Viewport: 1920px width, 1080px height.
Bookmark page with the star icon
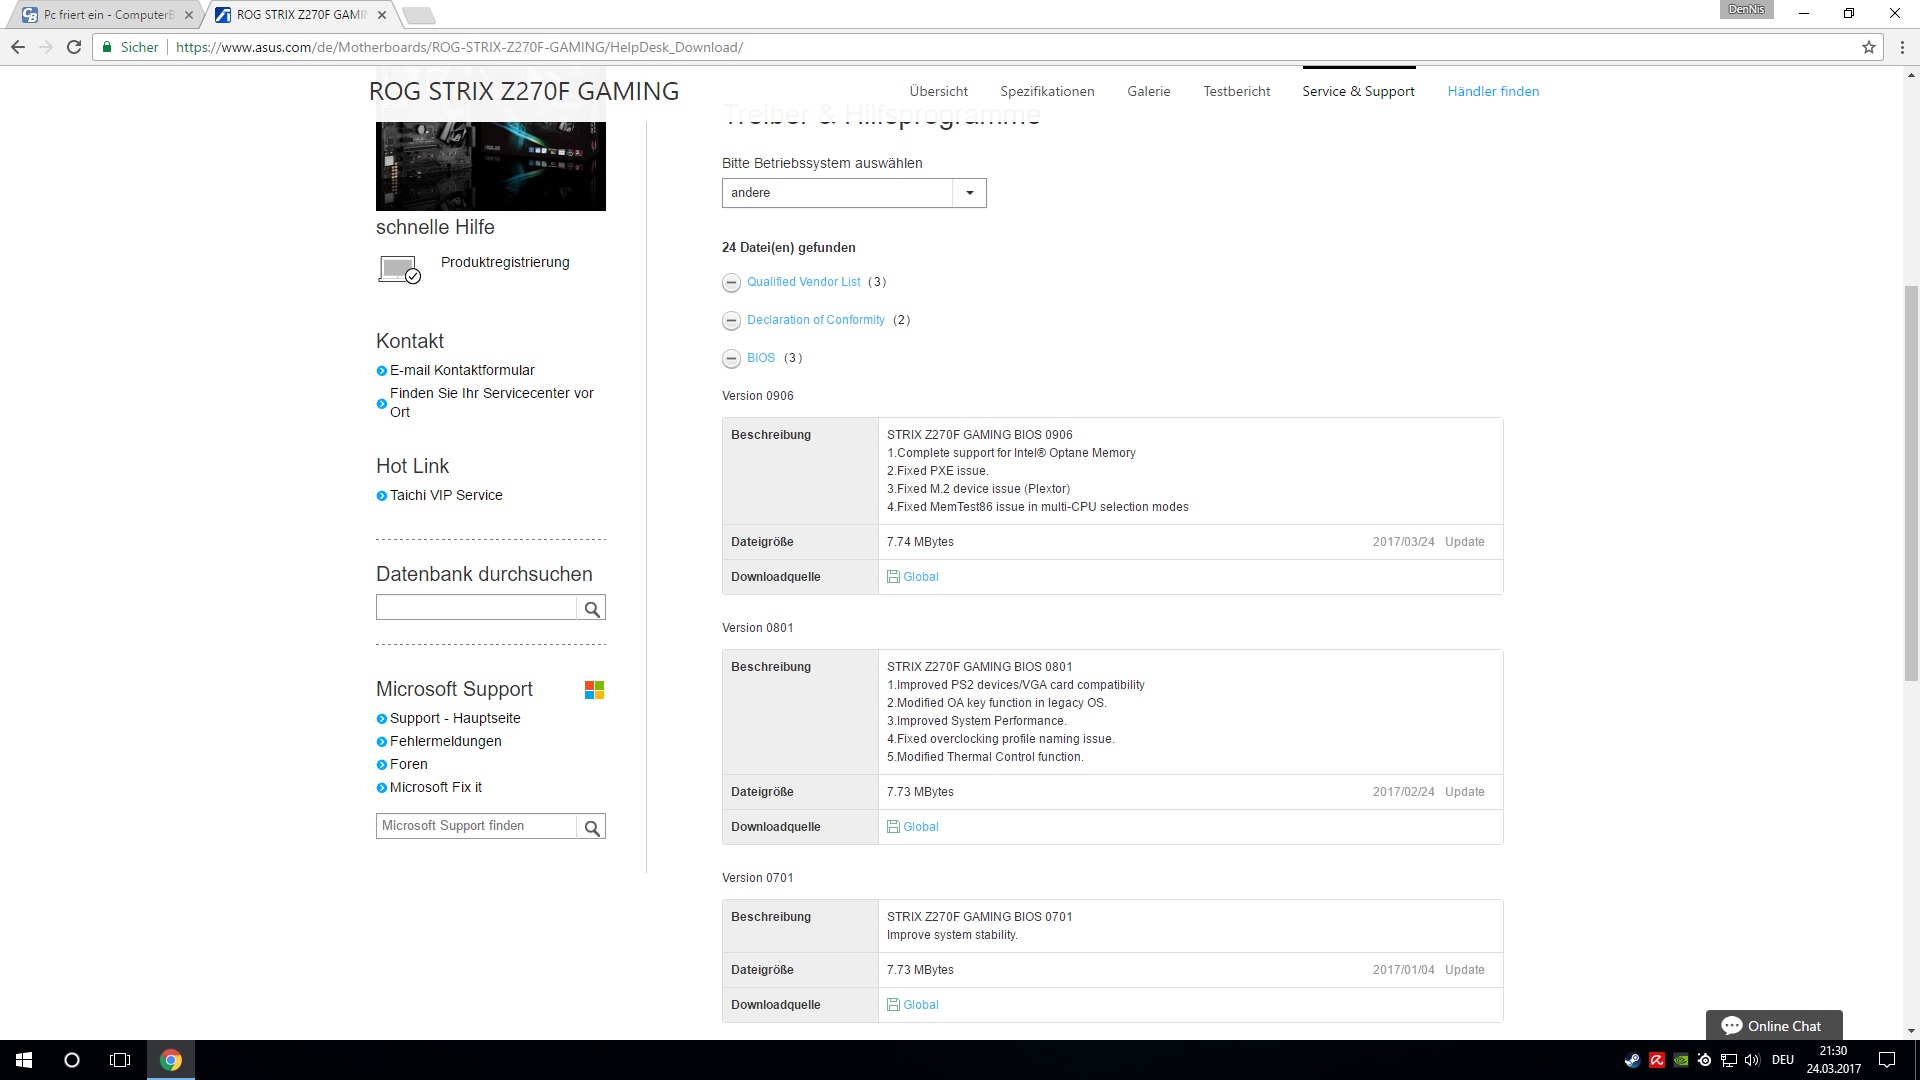(1868, 47)
